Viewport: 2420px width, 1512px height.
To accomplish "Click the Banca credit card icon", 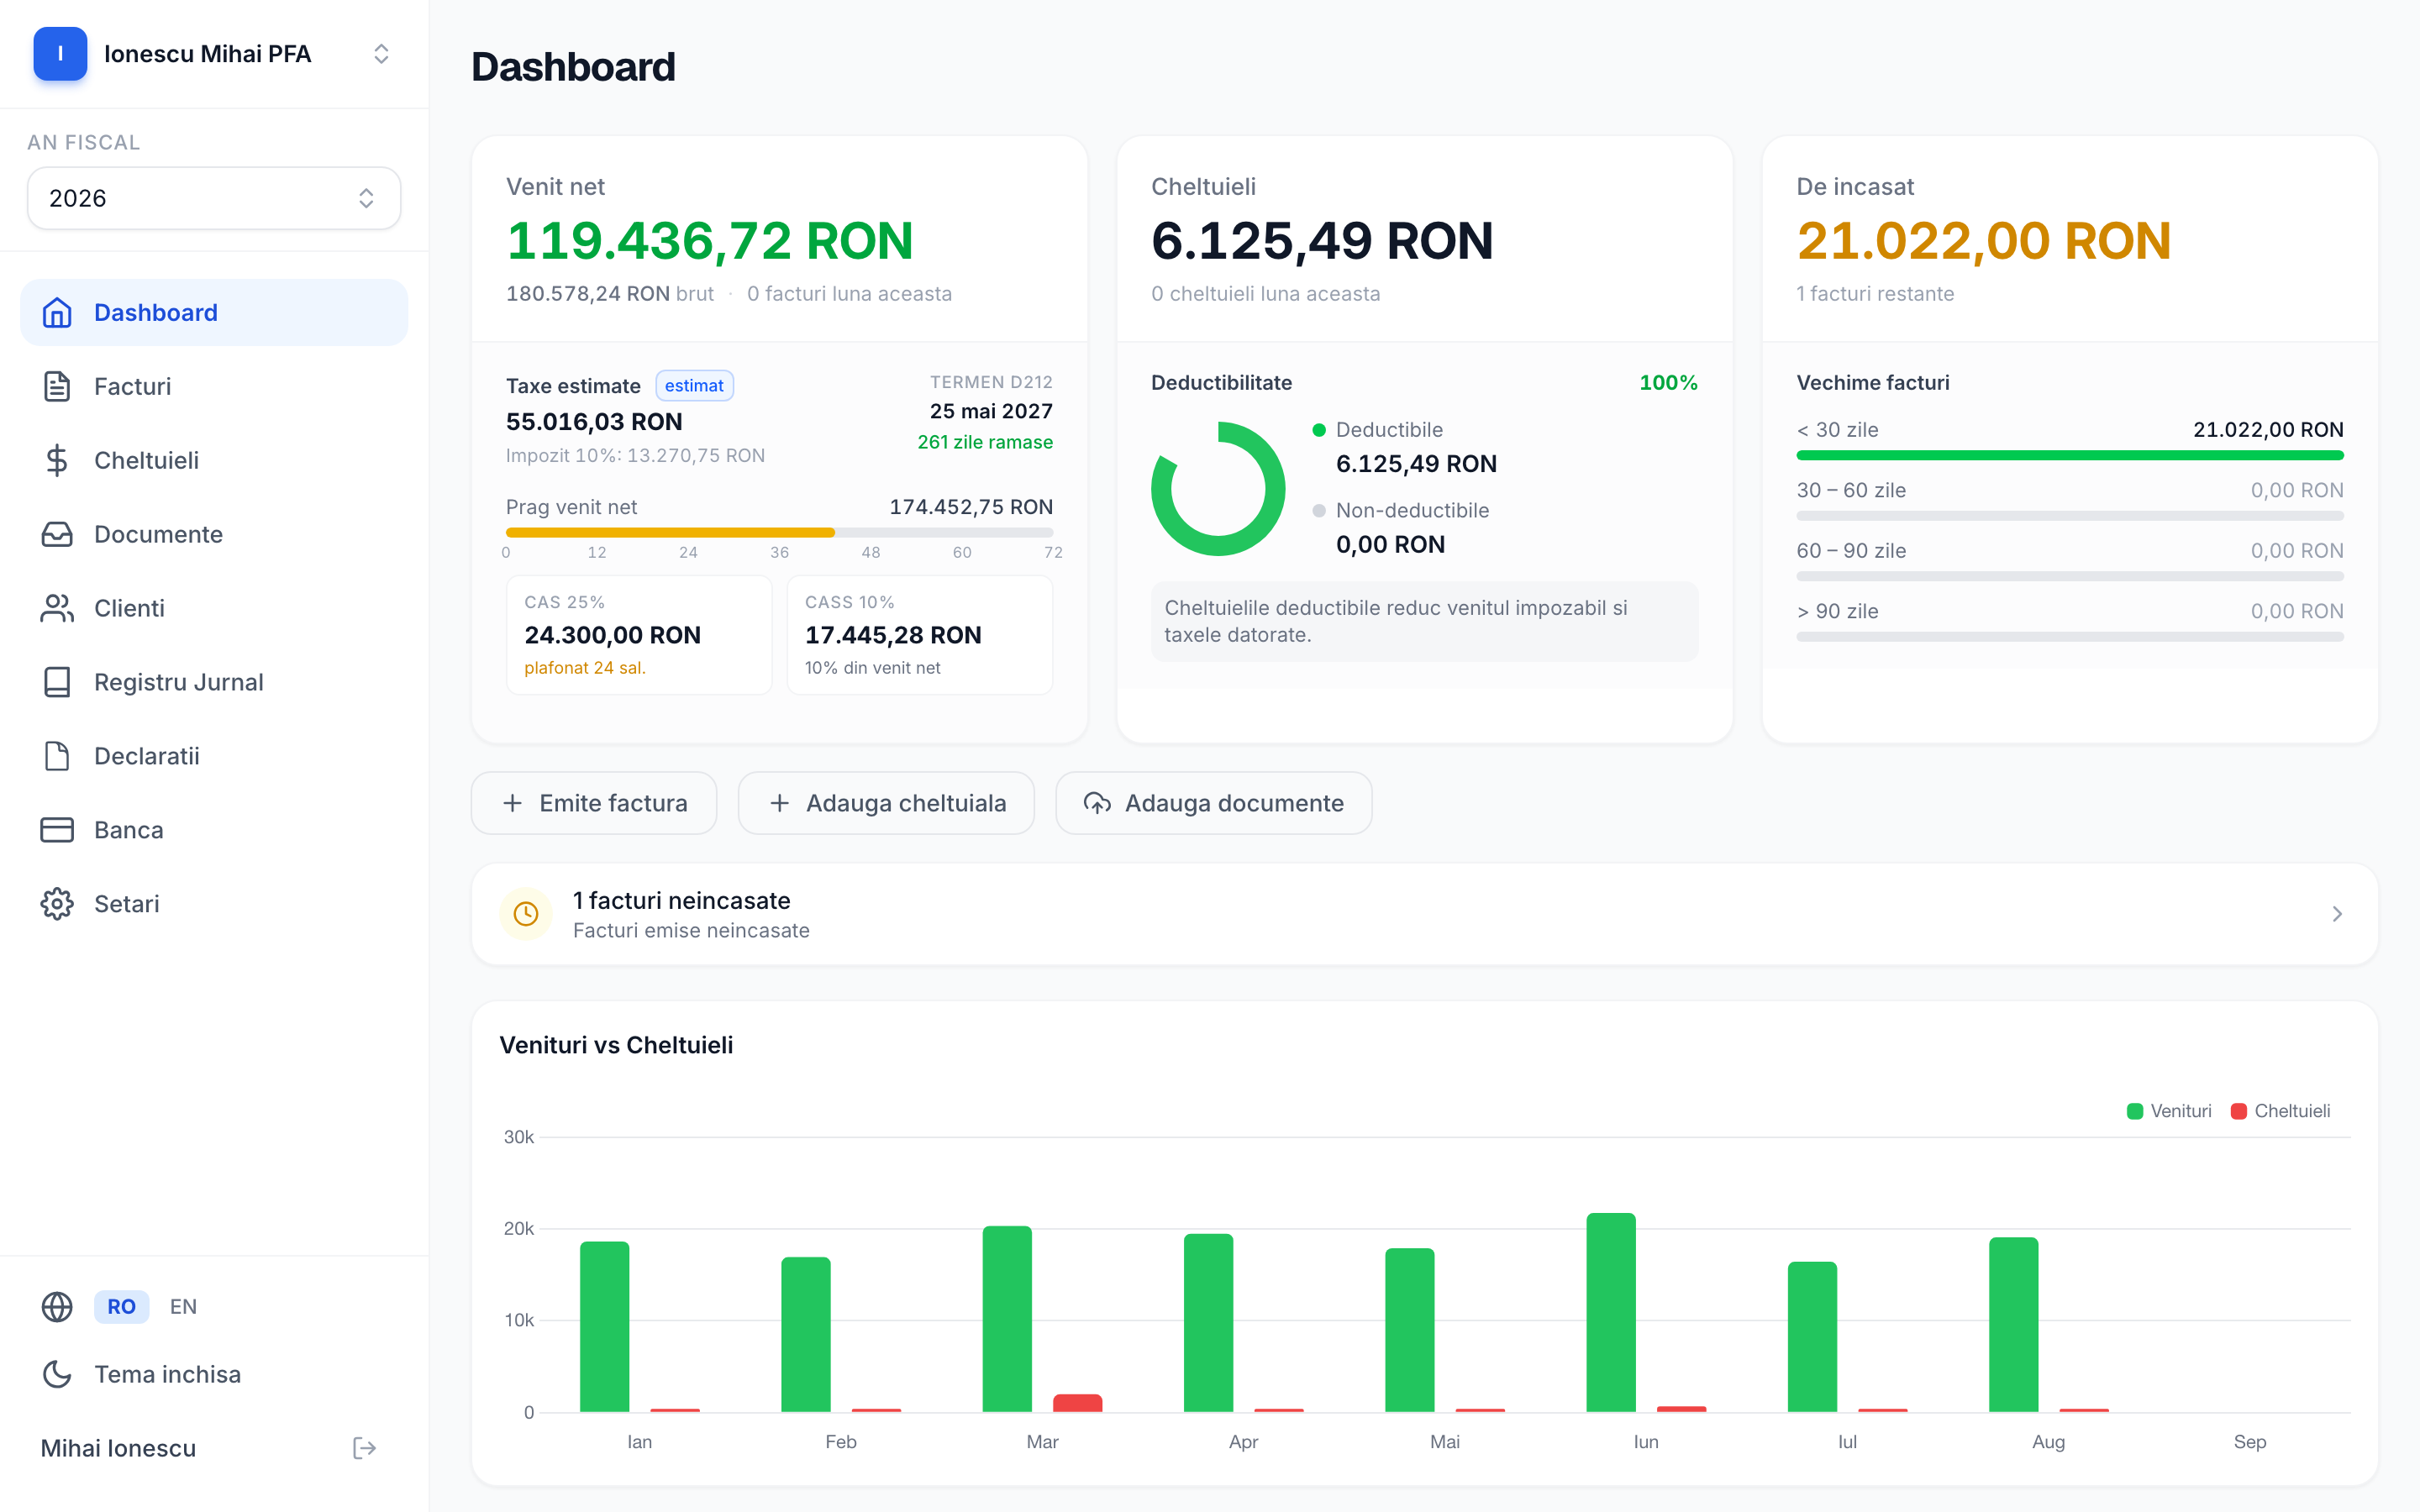I will coord(57,831).
